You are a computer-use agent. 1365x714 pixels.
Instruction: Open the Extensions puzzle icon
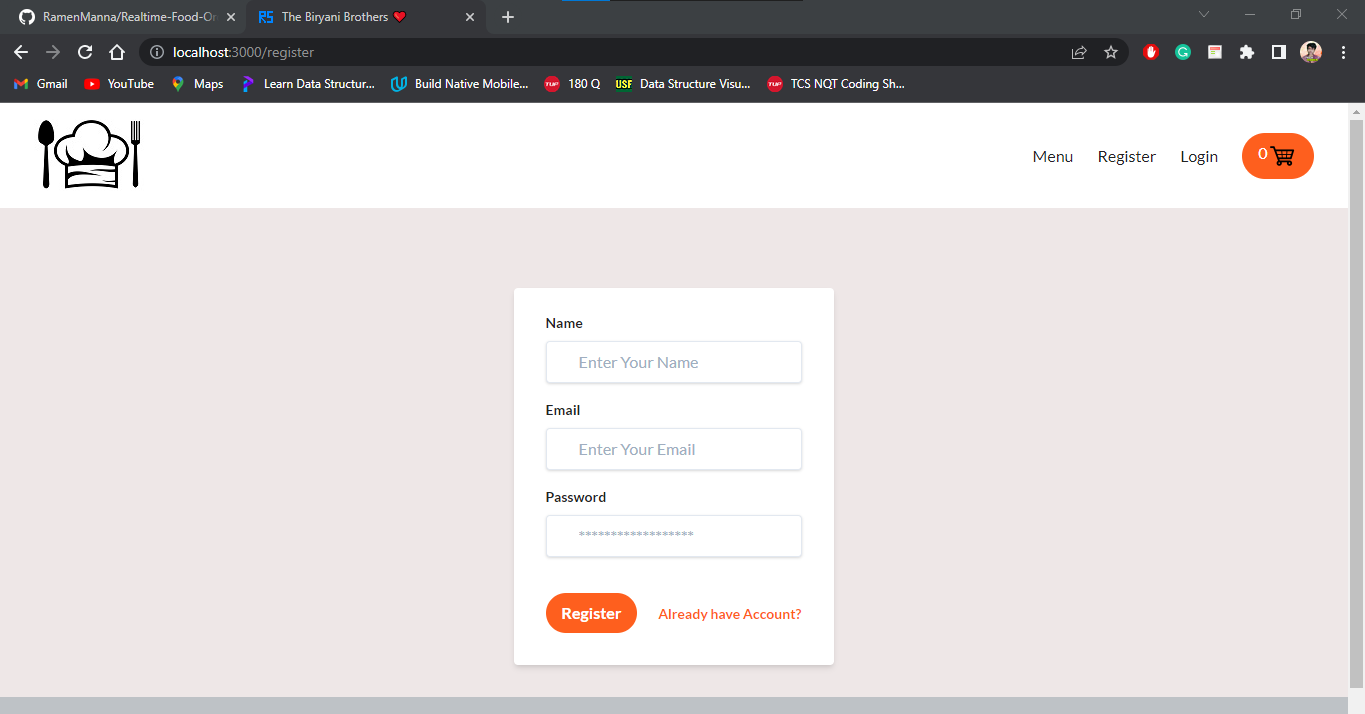(1247, 52)
